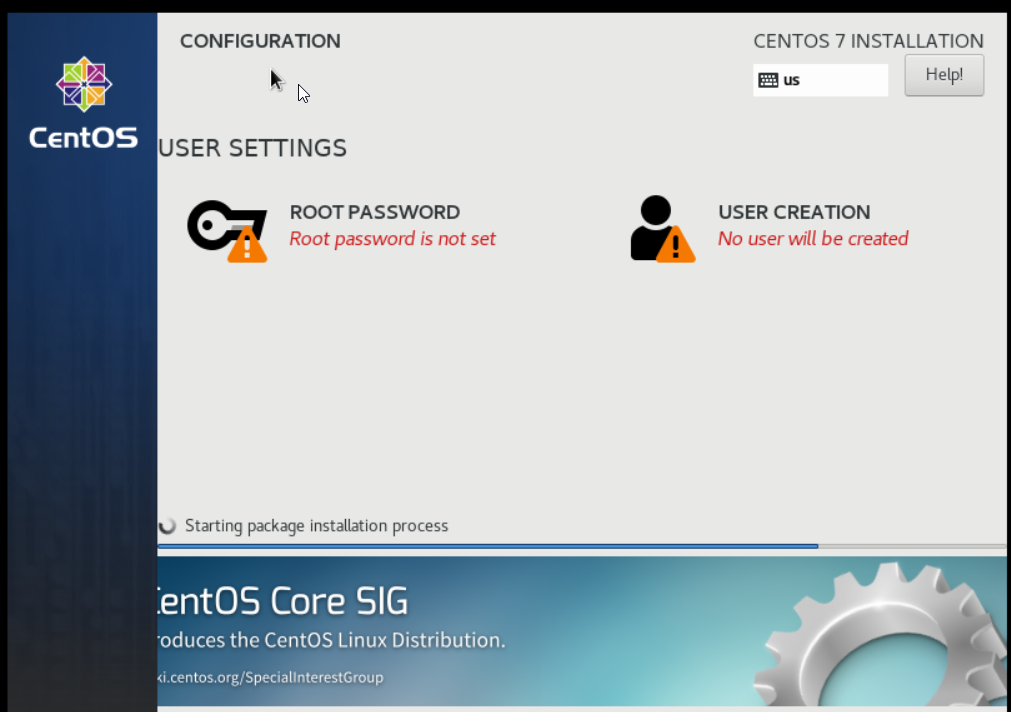Image resolution: width=1011 pixels, height=712 pixels.
Task: Open the ROOT PASSWORD setting
Action: (x=374, y=212)
